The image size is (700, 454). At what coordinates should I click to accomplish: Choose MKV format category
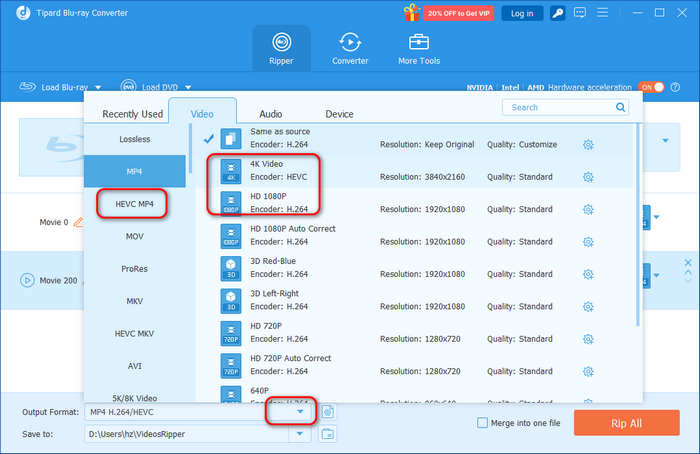pos(135,301)
